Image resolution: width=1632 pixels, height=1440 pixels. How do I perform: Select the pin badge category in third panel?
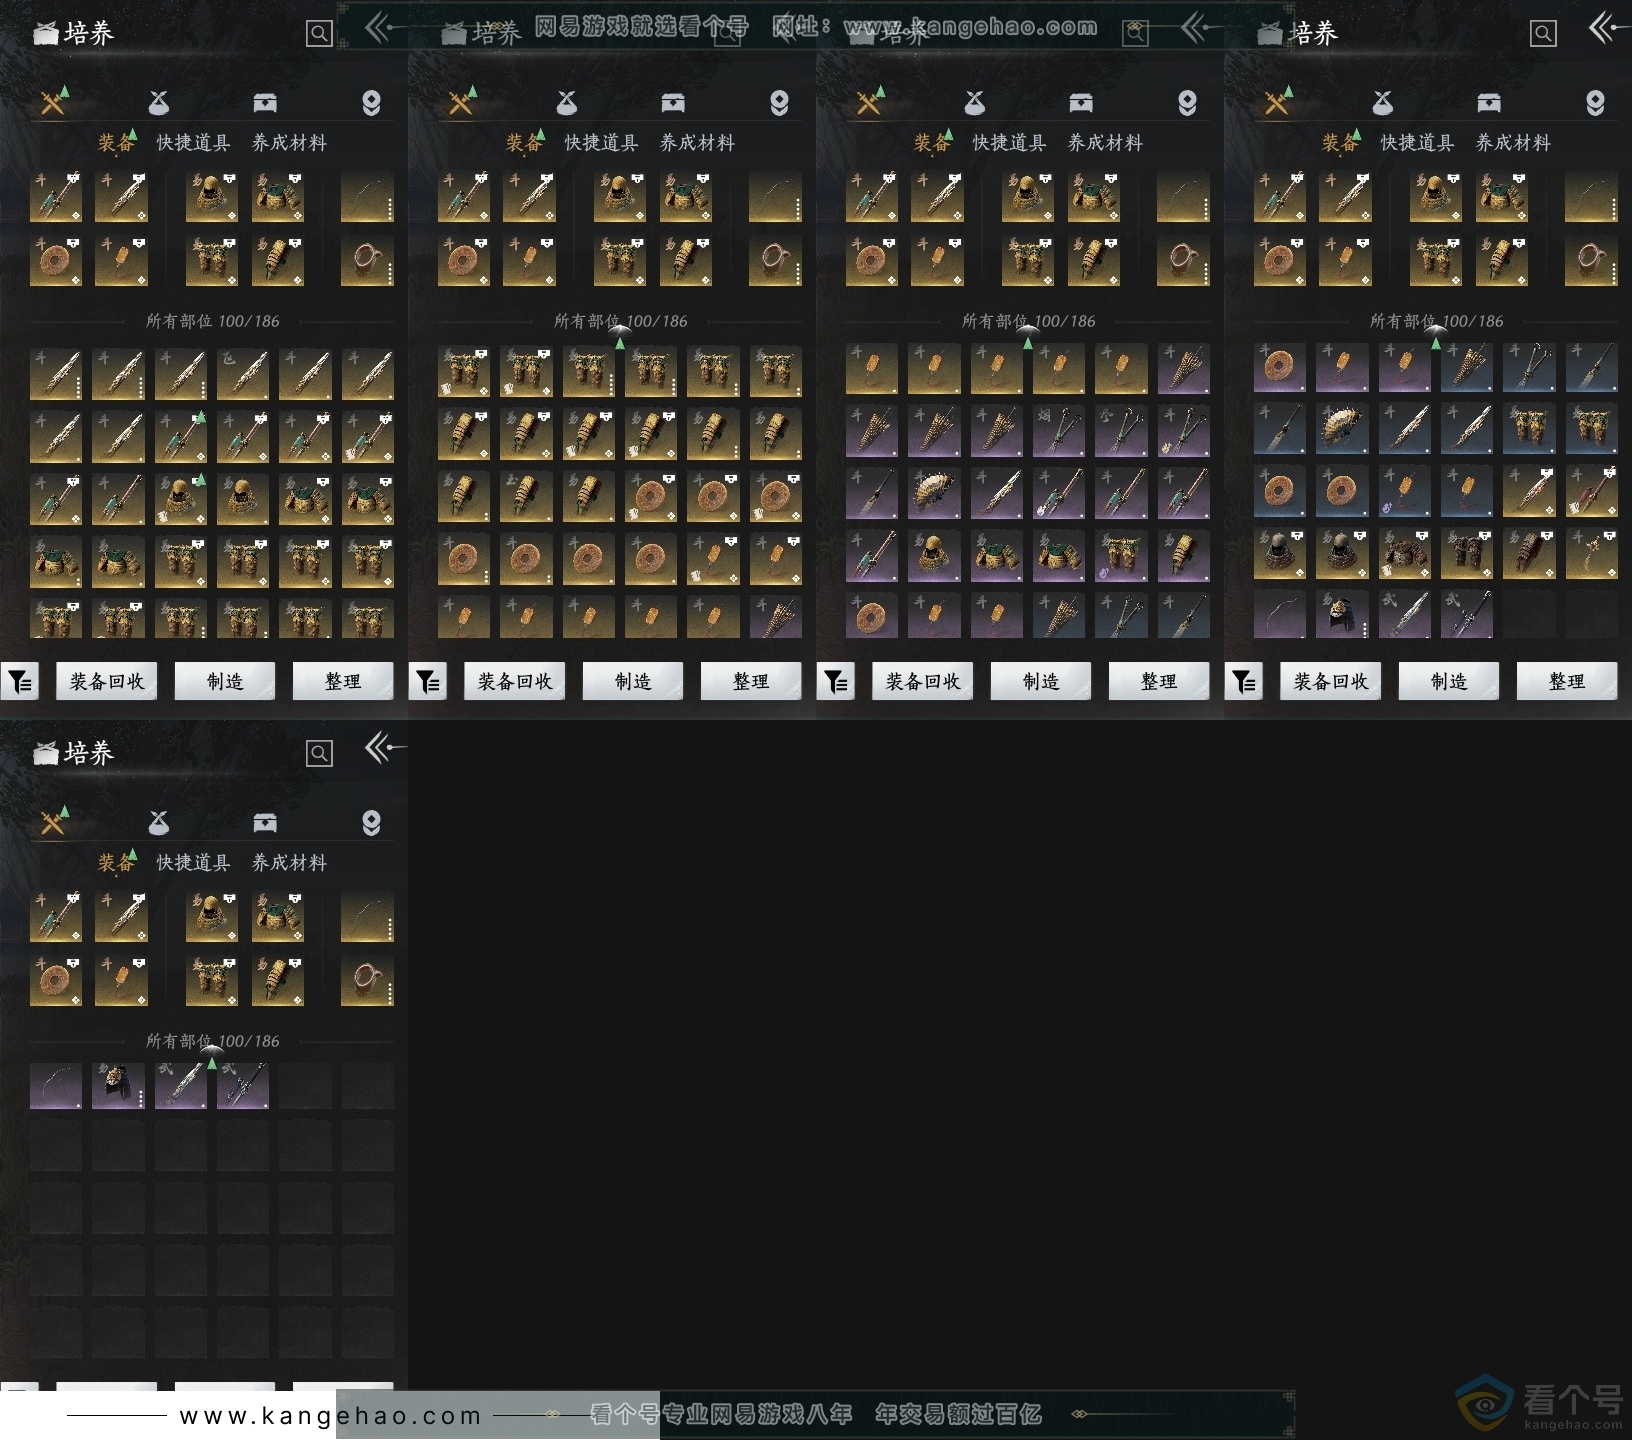coord(1187,103)
